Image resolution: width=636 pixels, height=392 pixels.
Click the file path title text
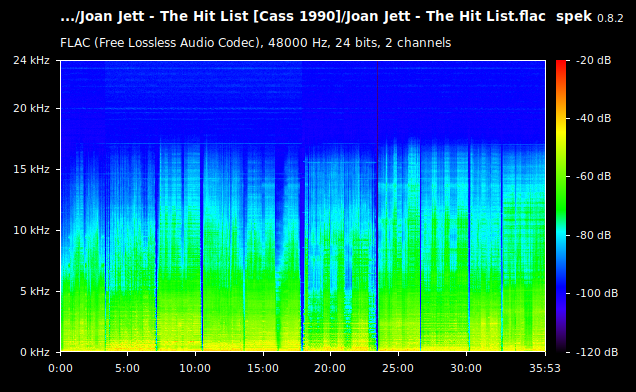(303, 17)
